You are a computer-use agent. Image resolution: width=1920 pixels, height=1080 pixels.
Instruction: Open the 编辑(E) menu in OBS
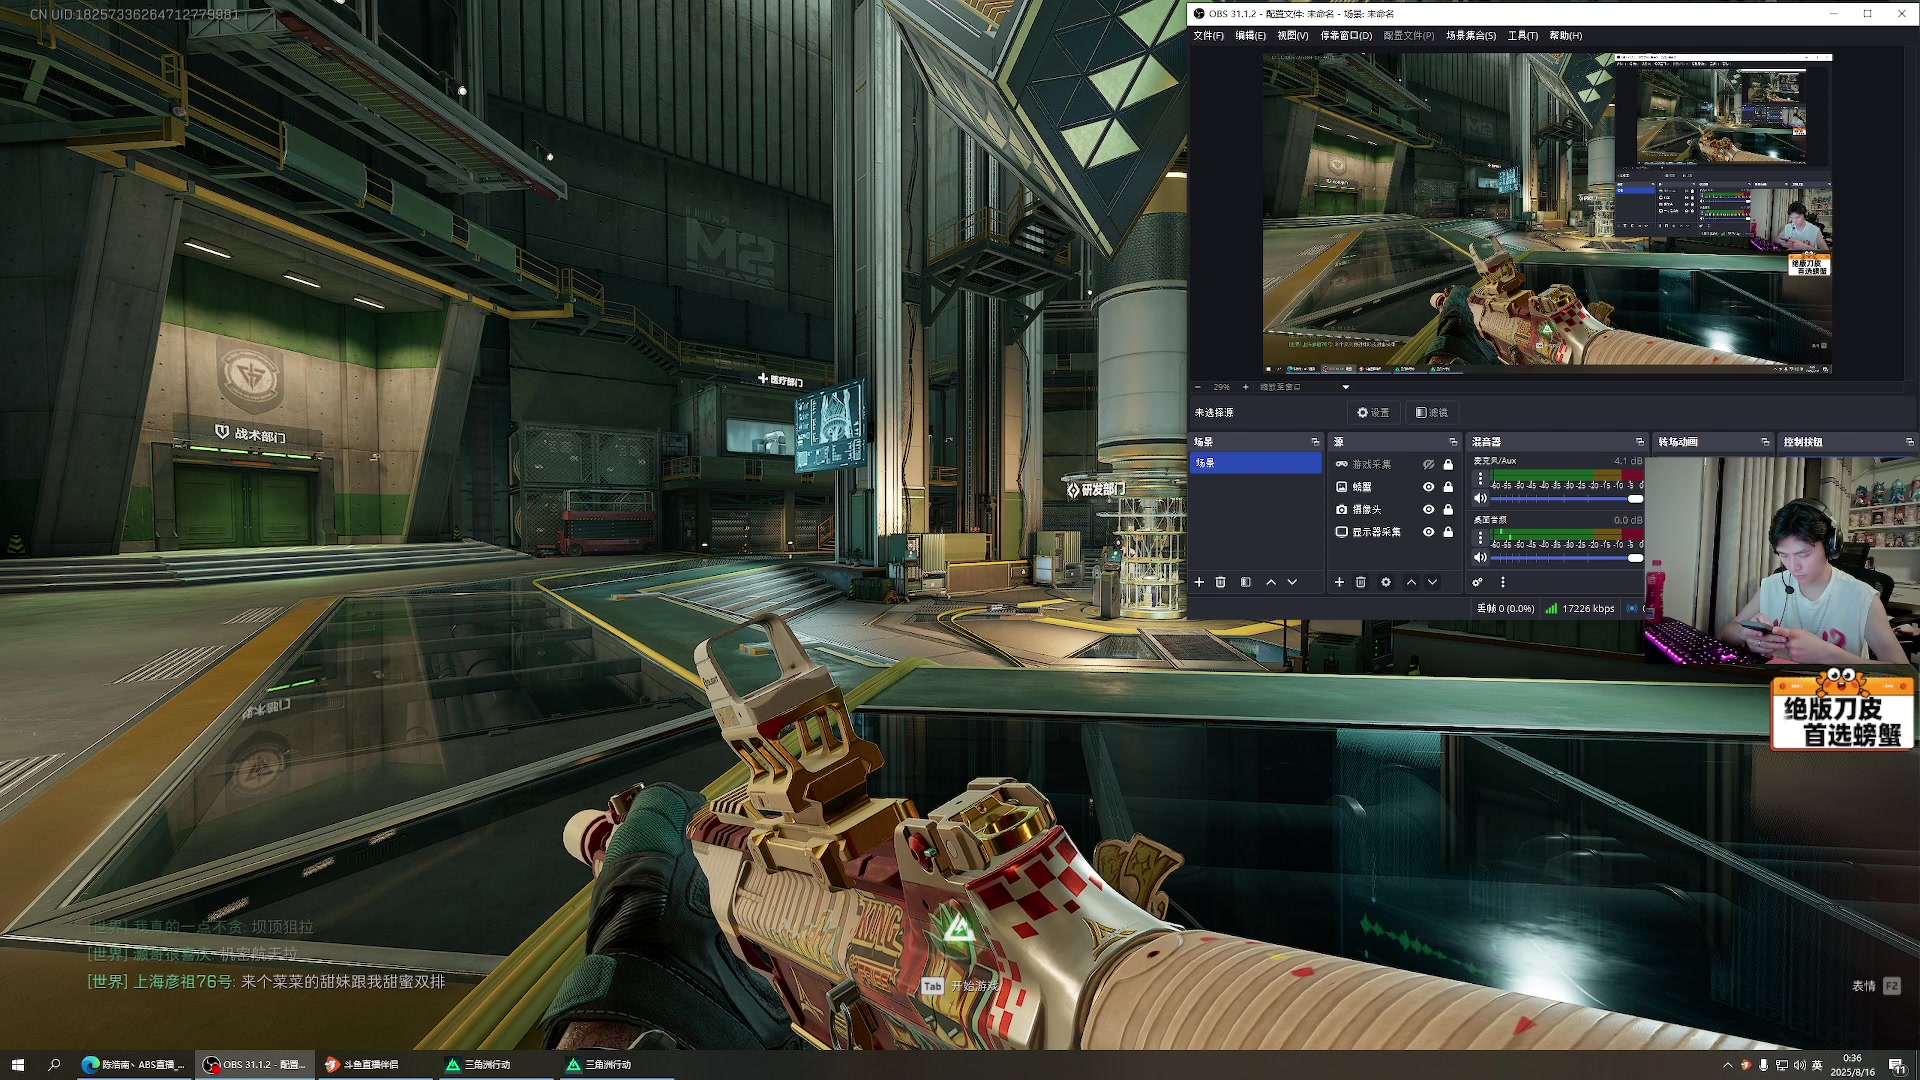[x=1250, y=36]
